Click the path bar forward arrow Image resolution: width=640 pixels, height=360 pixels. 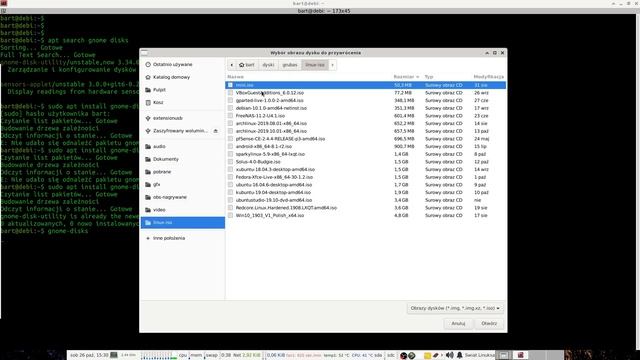332,65
